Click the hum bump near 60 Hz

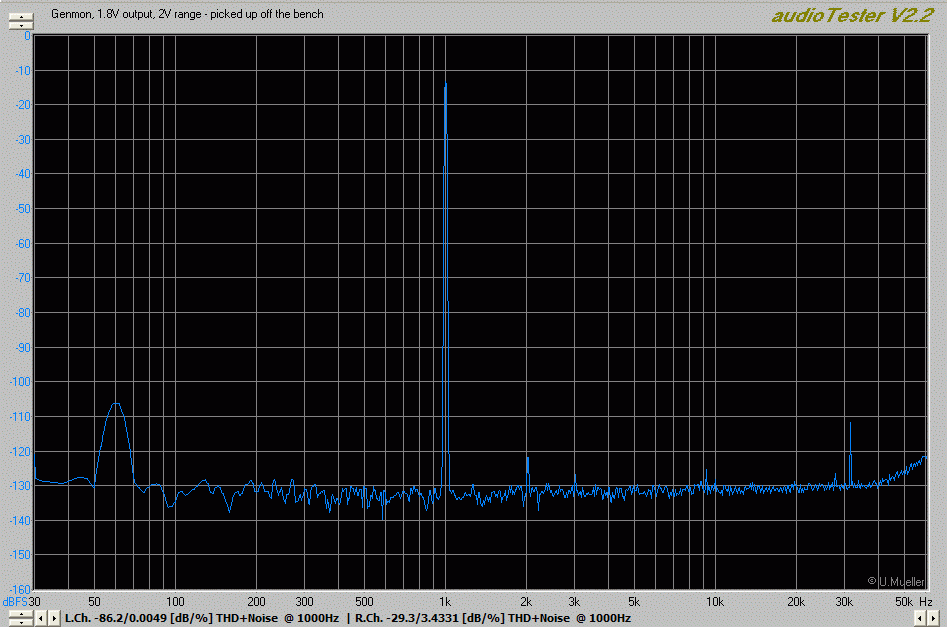pyautogui.click(x=117, y=405)
